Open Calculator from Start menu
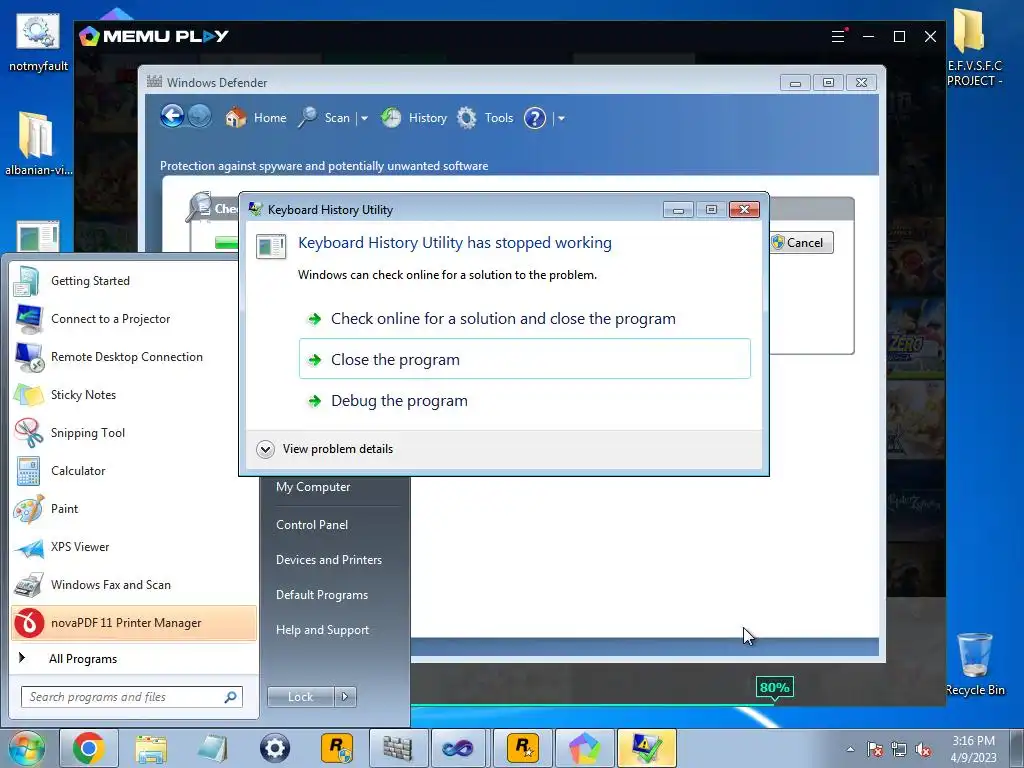Viewport: 1024px width, 768px height. (x=134, y=471)
